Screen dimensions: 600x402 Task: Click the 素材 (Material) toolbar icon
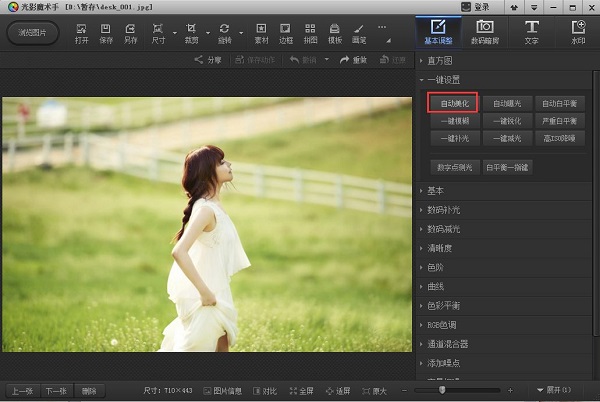tap(262, 31)
